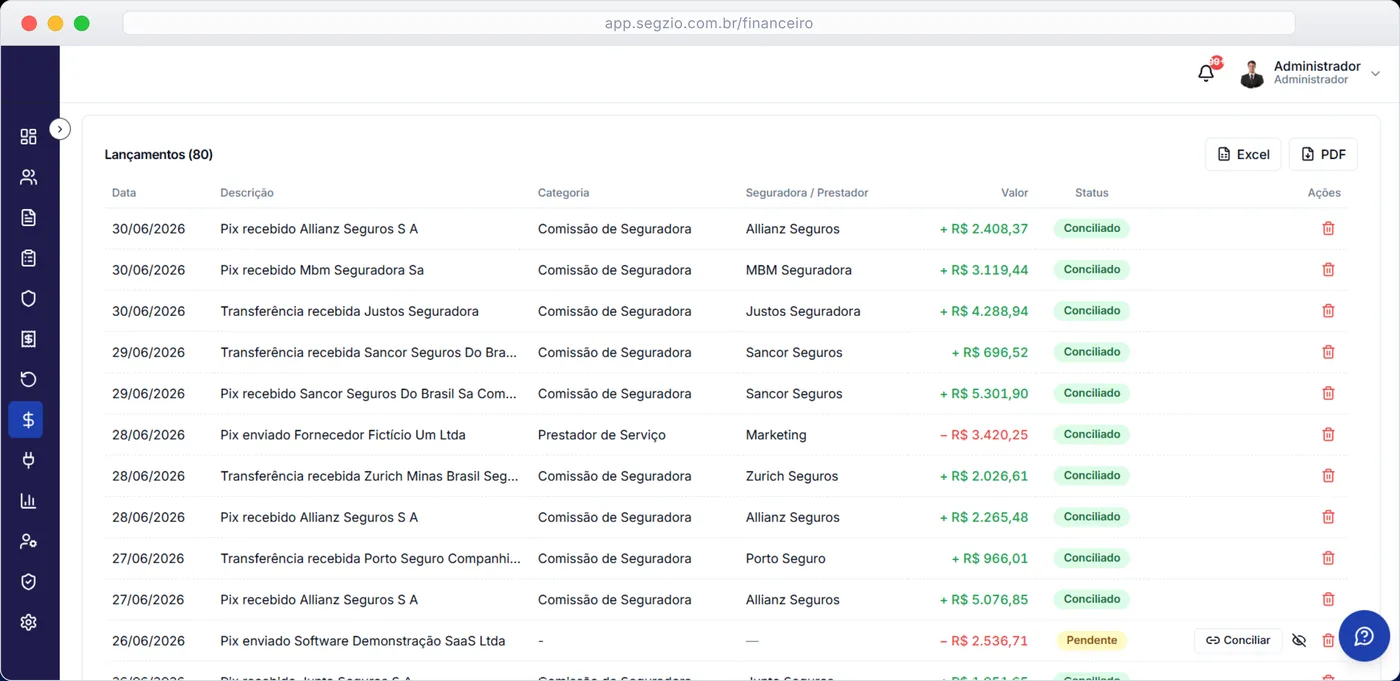The image size is (1400, 681).
Task: Open the plain shield icon in sidebar
Action: tap(28, 298)
